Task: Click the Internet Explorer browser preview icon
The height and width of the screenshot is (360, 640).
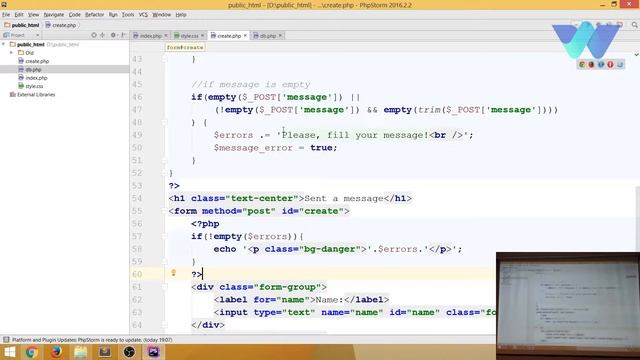Action: pos(620,64)
